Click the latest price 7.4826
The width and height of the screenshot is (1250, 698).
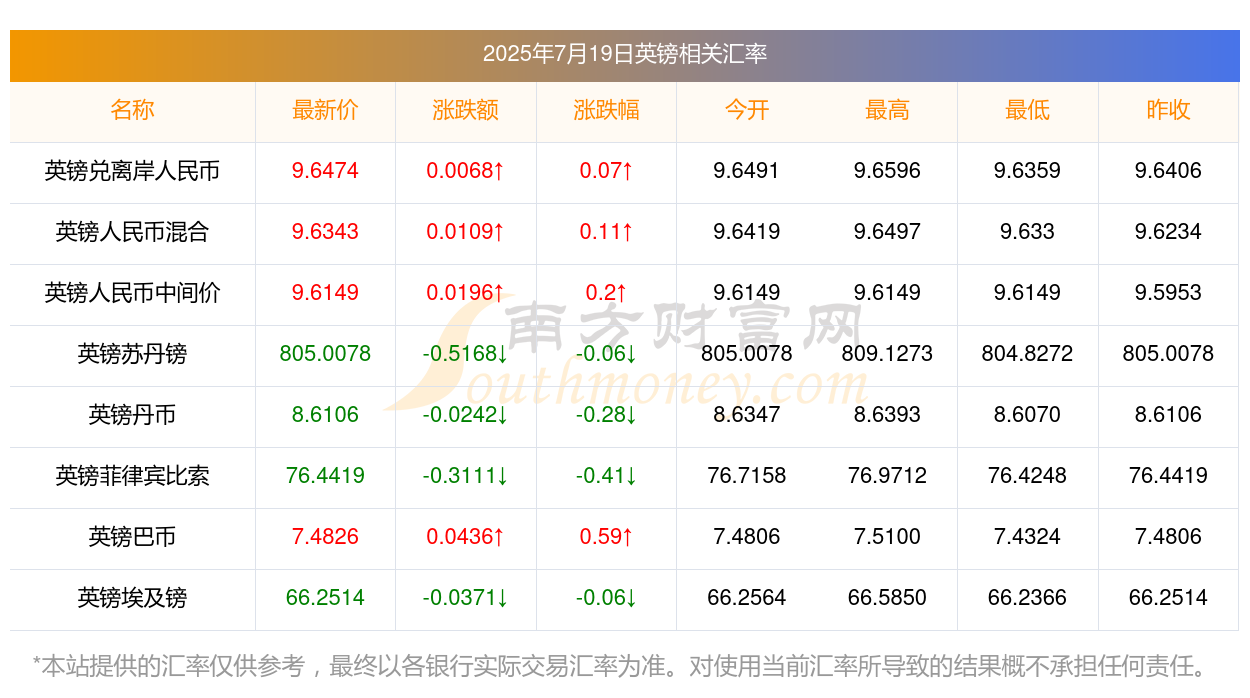pyautogui.click(x=325, y=537)
